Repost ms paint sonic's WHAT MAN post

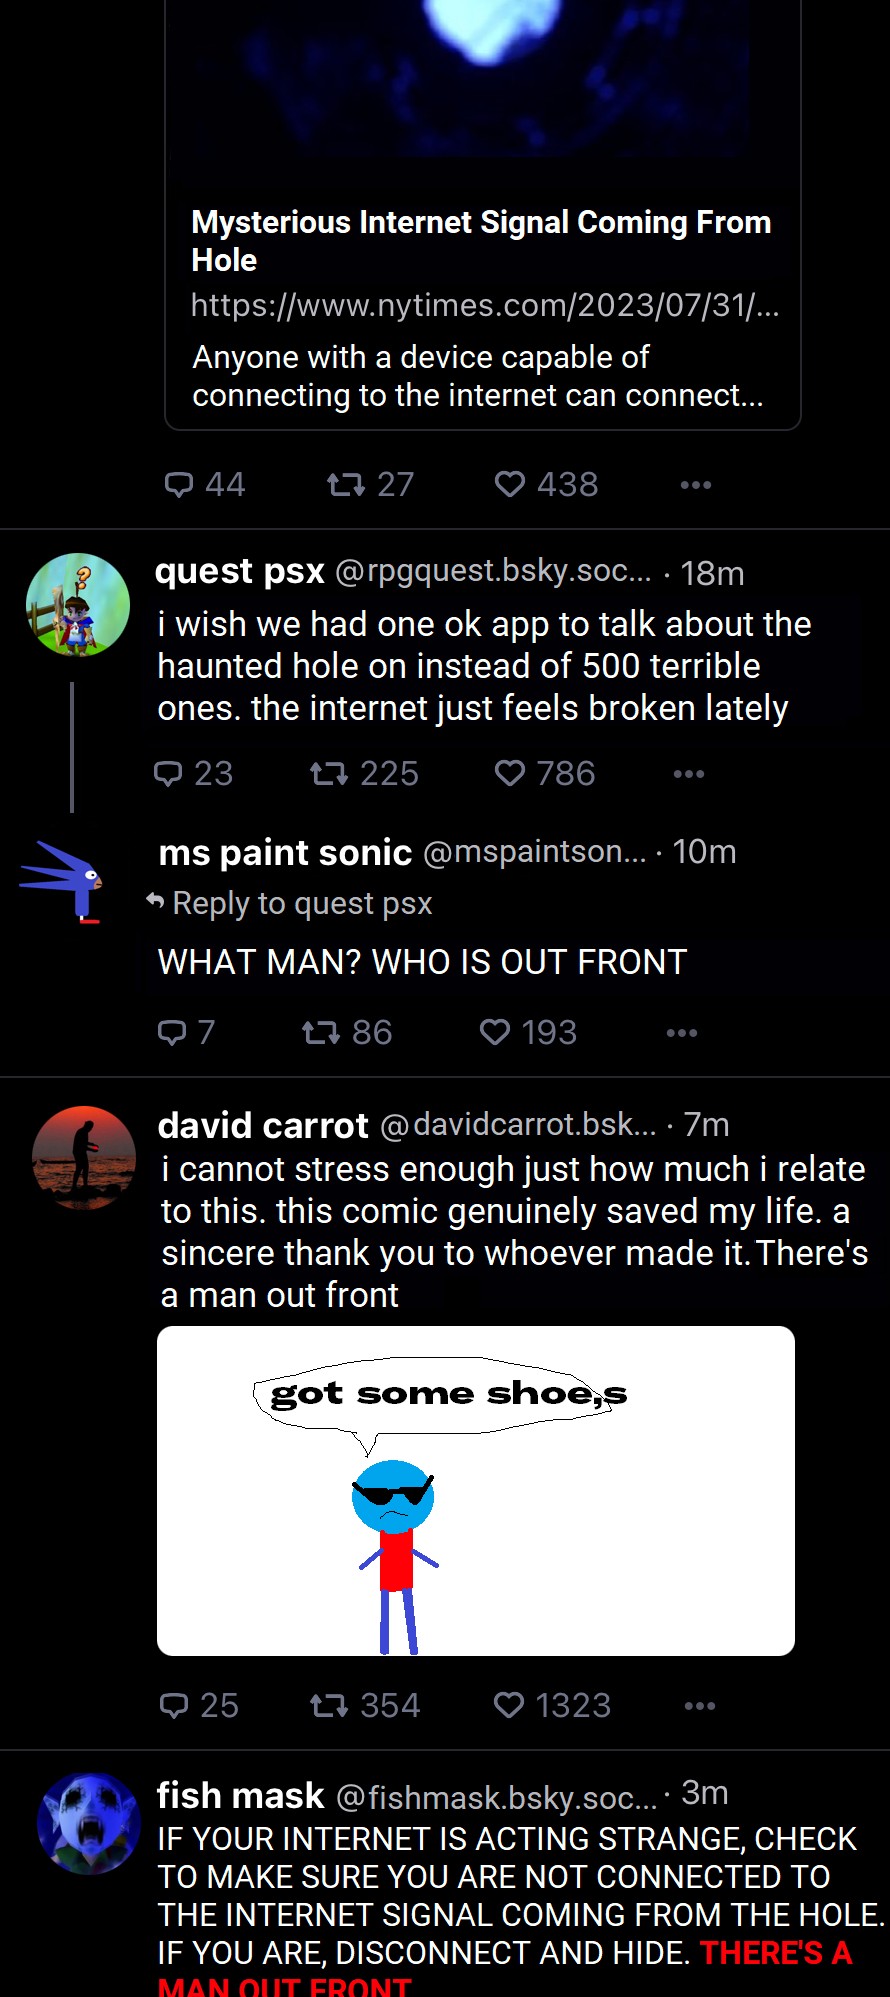click(321, 1032)
